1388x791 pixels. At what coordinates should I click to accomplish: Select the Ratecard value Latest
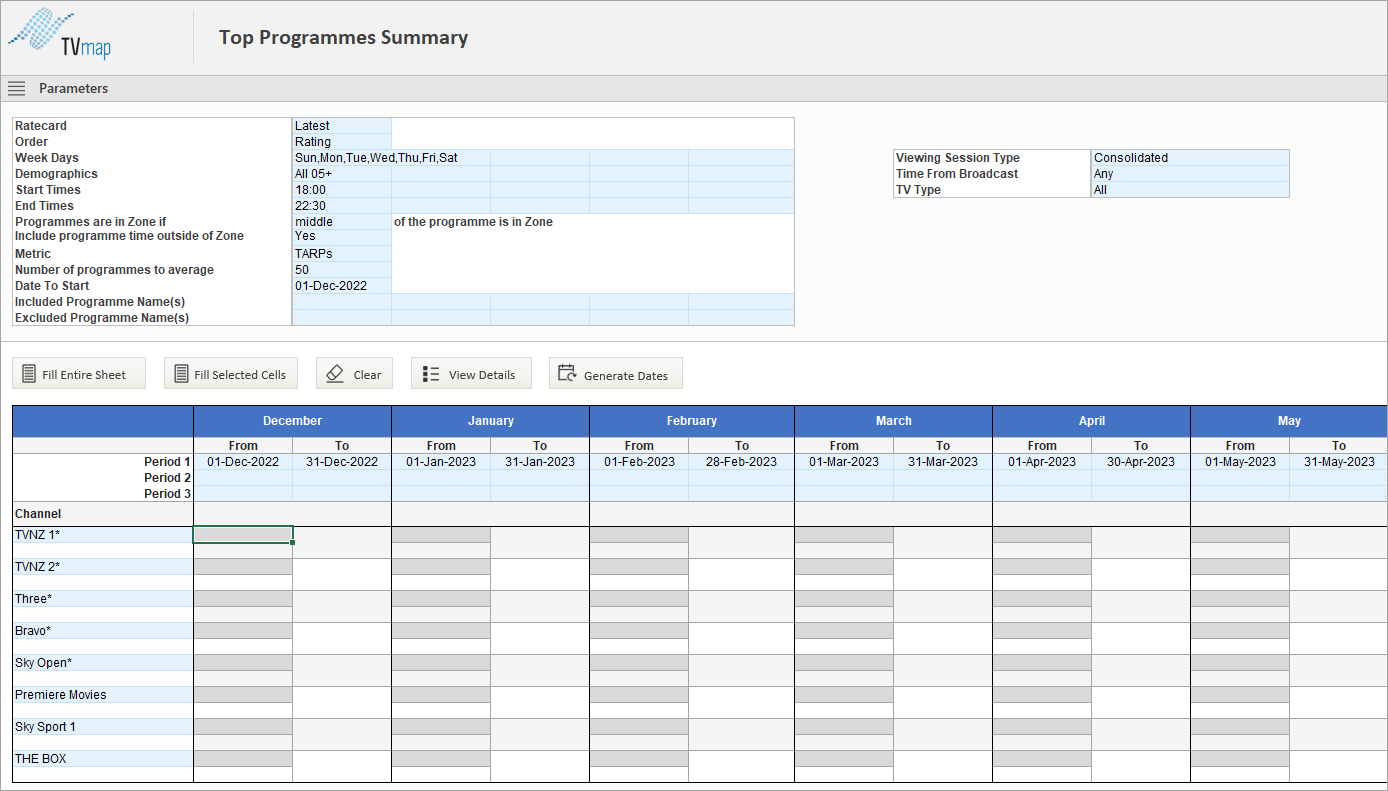pos(342,126)
